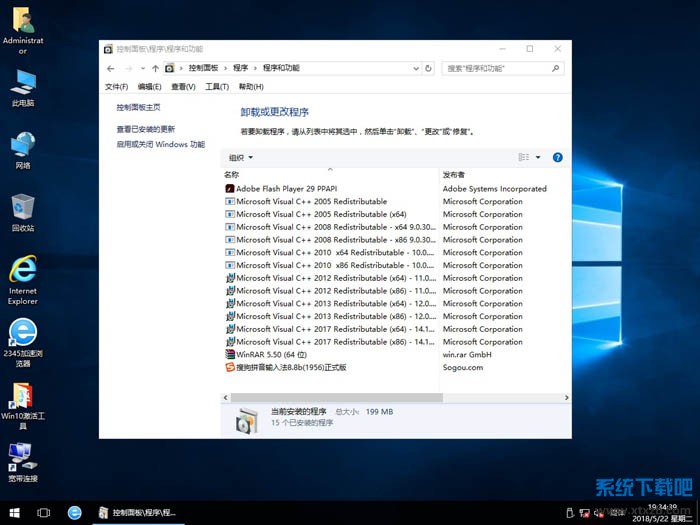Open the Administrator desktop folder icon

tap(23, 31)
